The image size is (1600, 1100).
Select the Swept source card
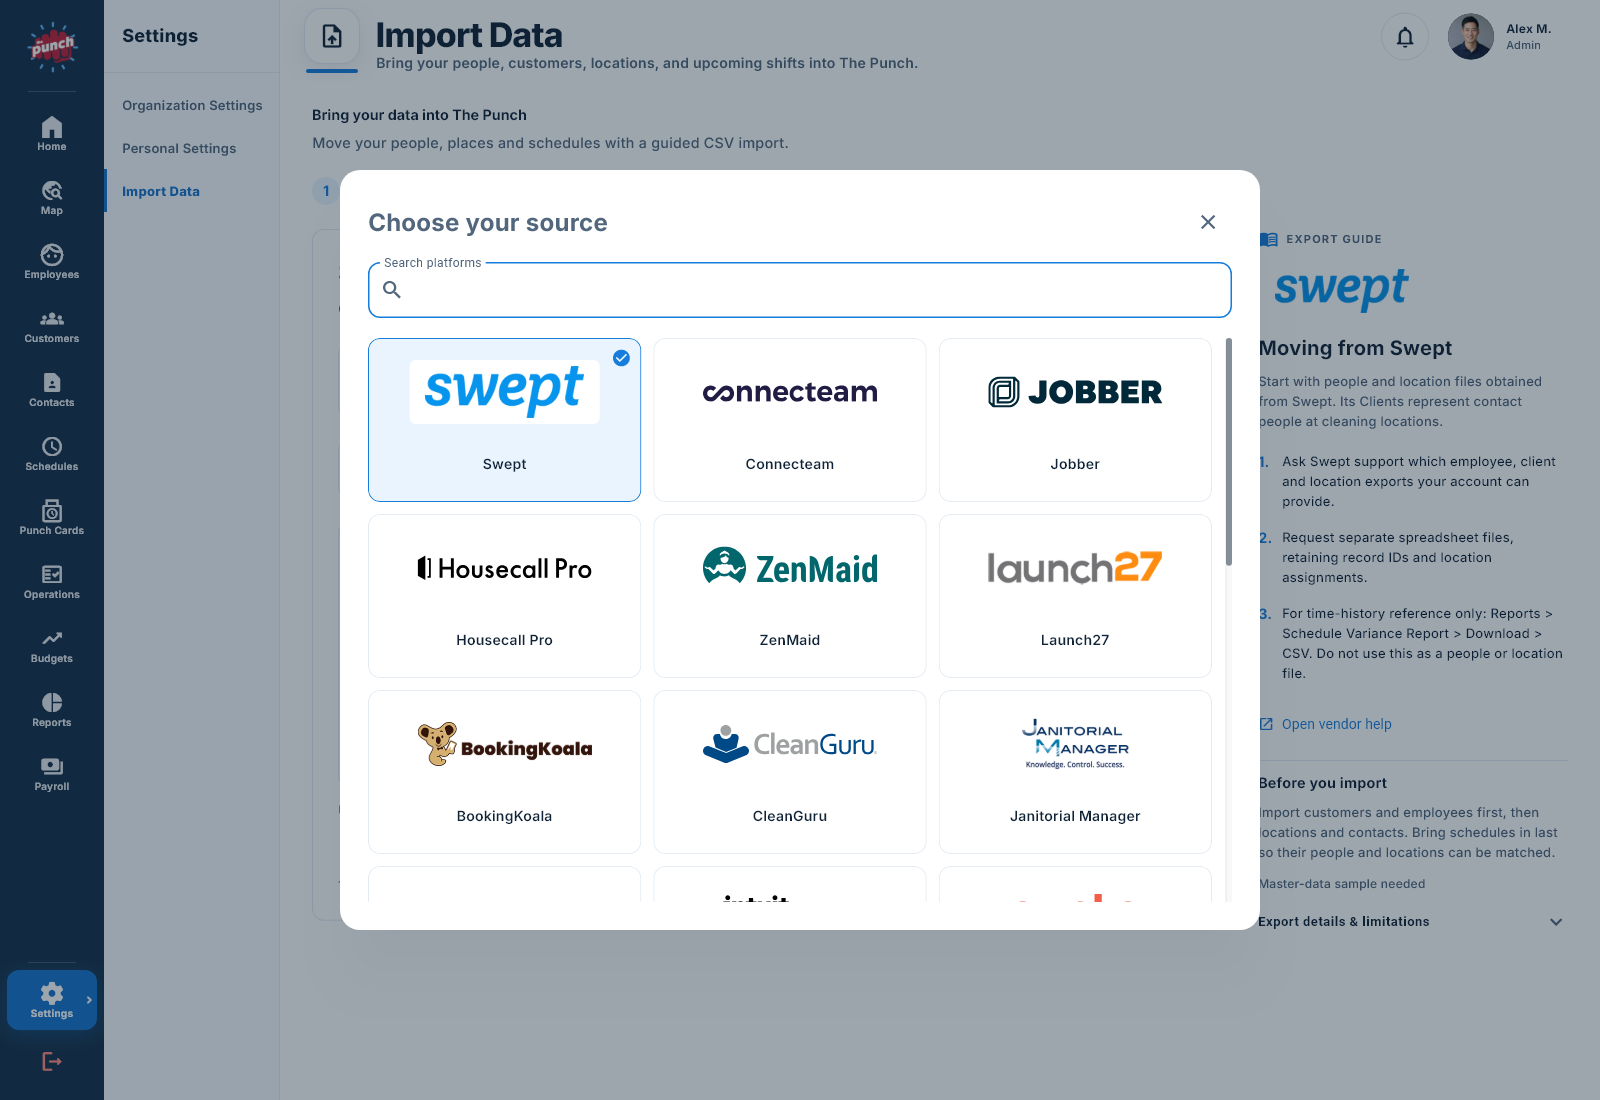pos(504,420)
